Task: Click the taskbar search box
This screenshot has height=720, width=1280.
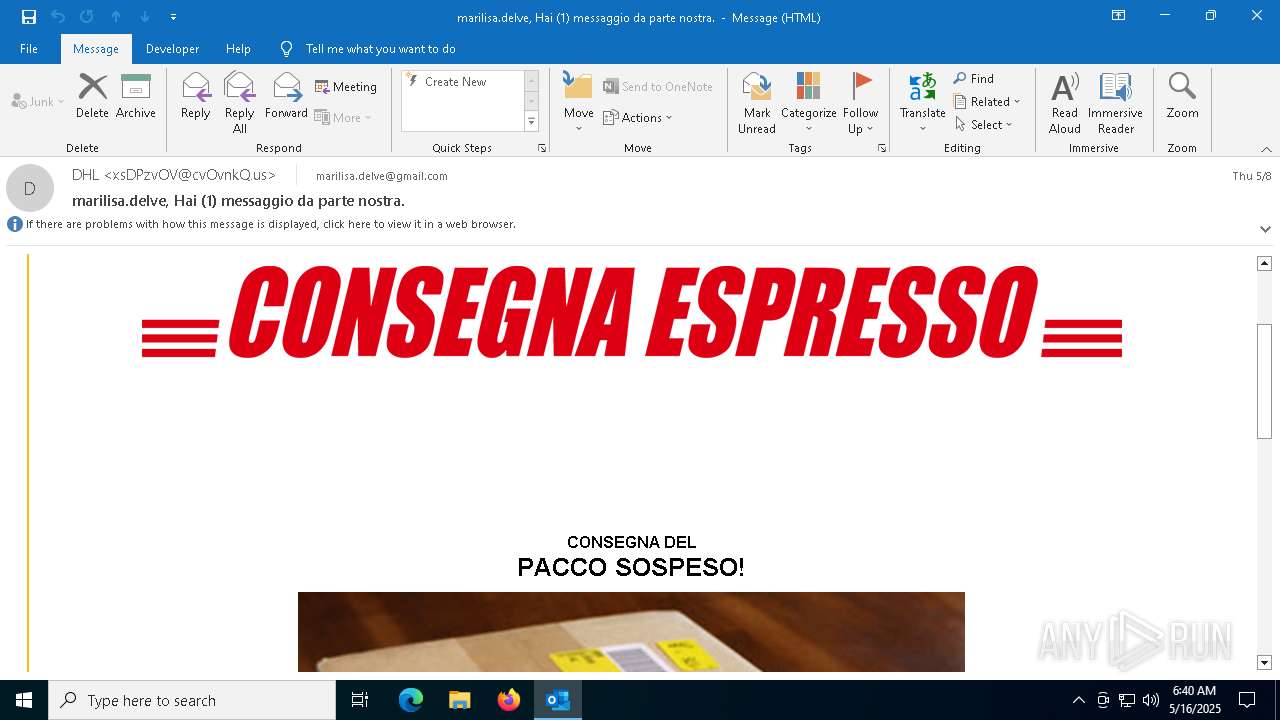Action: click(192, 700)
